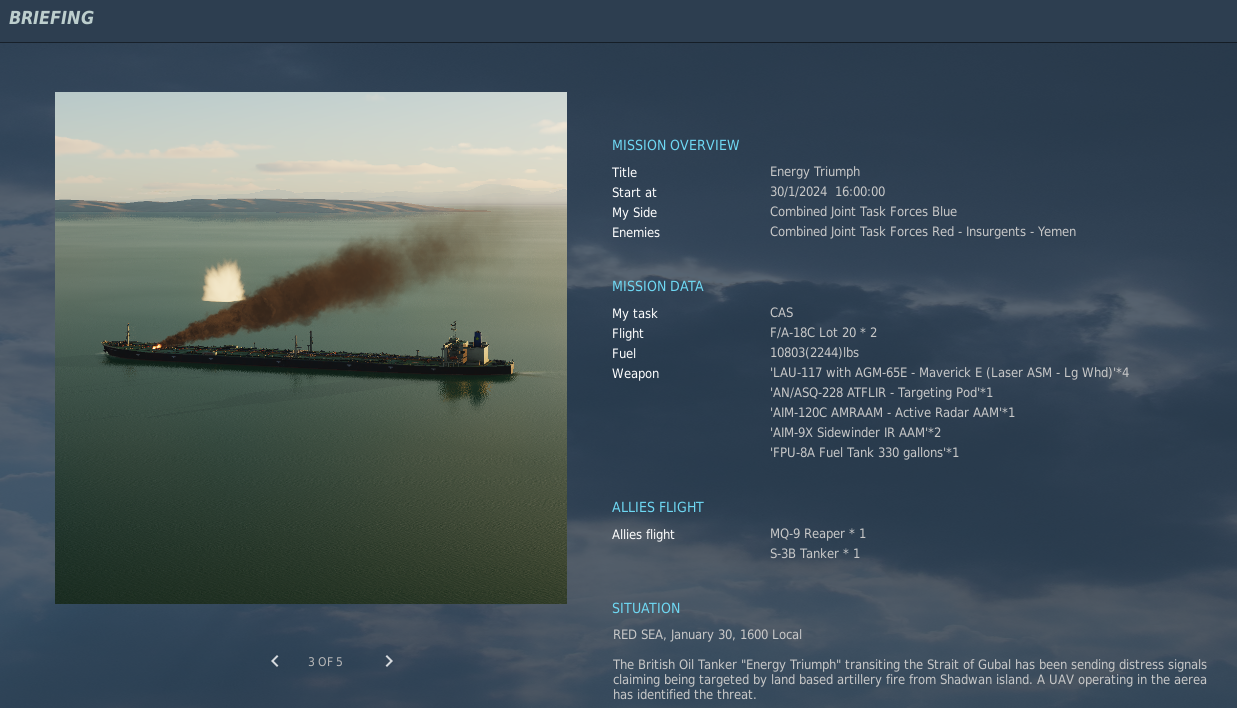
Task: Select the MISSION DATA section heading
Action: 657,286
